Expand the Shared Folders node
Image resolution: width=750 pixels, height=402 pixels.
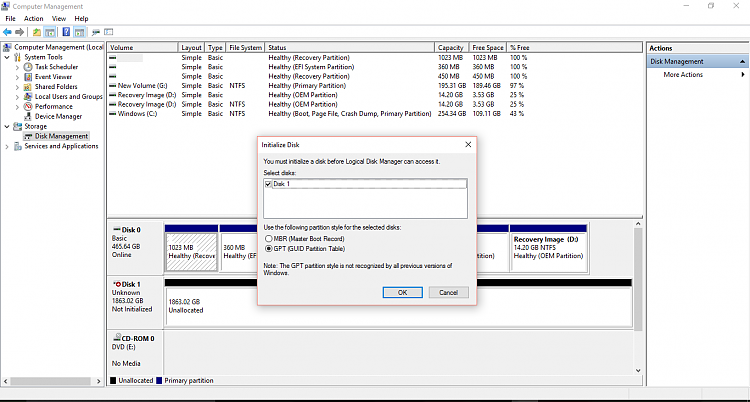(17, 87)
